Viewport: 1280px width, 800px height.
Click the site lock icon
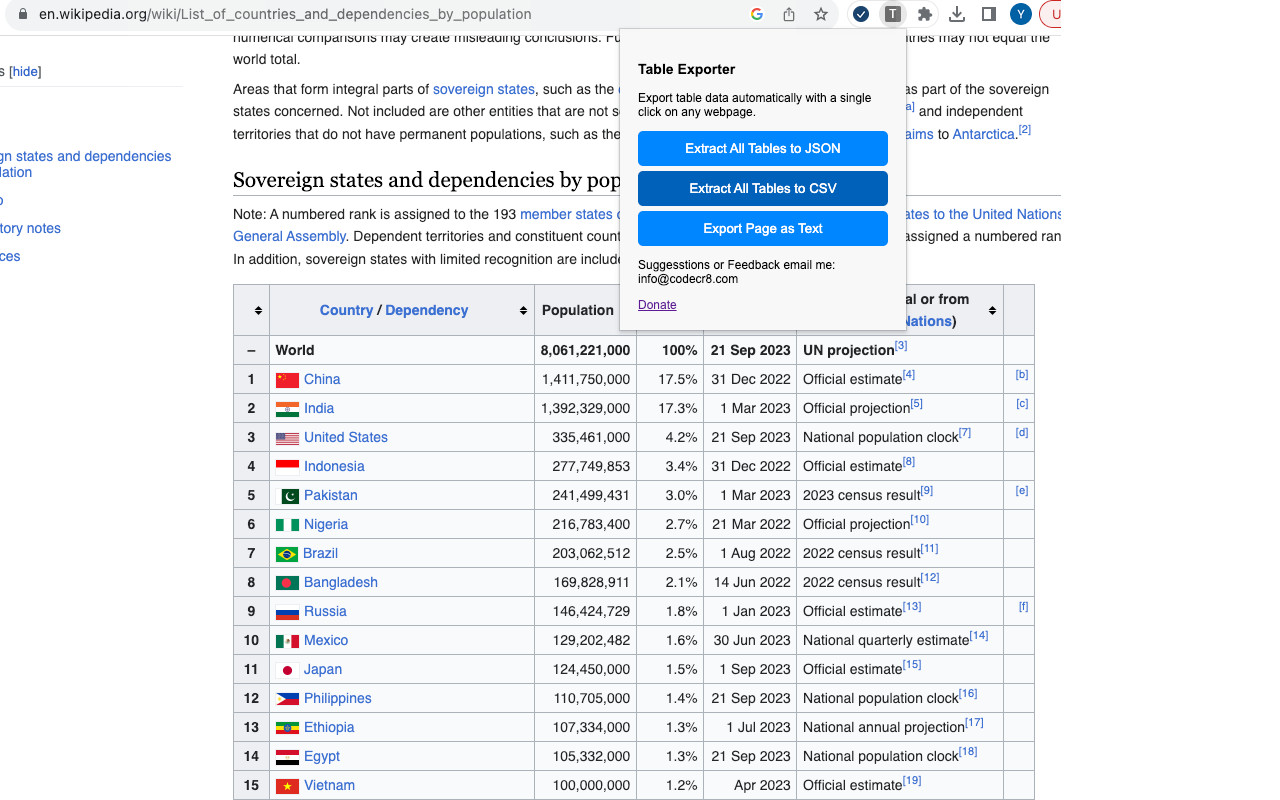[24, 14]
